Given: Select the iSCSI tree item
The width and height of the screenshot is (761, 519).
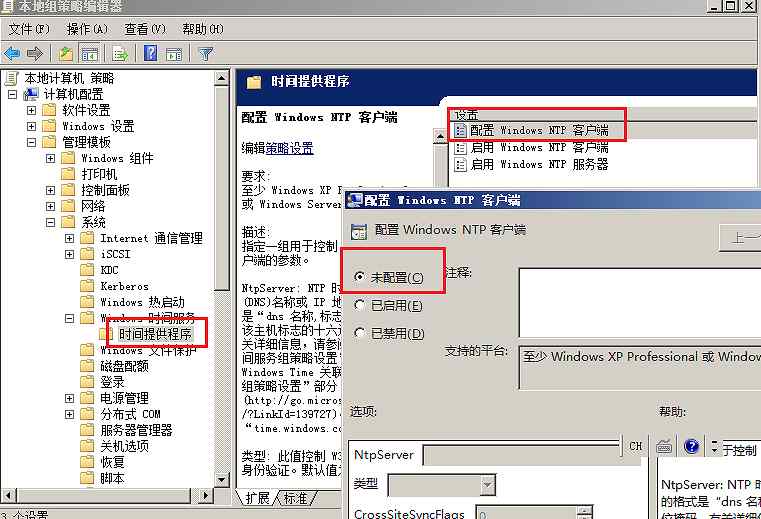Looking at the screenshot, I should tap(116, 254).
